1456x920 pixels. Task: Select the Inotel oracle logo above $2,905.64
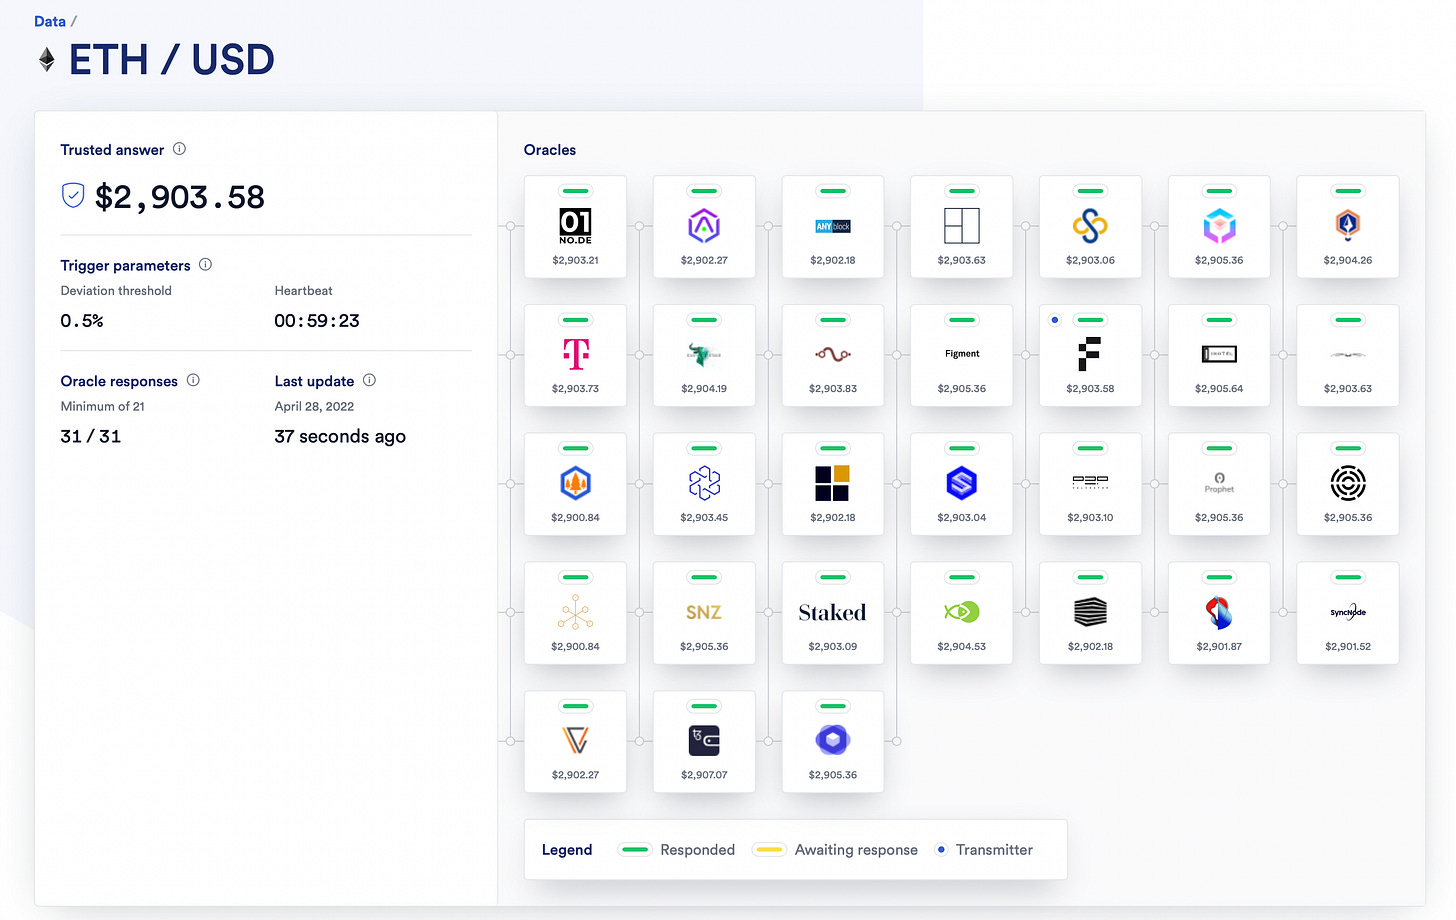click(x=1219, y=354)
